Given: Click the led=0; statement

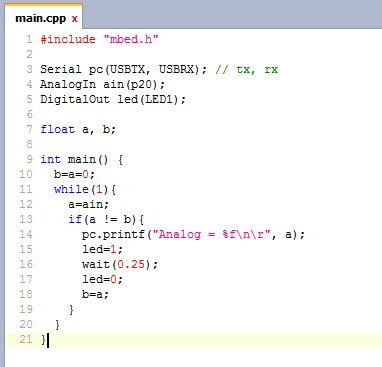Looking at the screenshot, I should (x=103, y=279).
